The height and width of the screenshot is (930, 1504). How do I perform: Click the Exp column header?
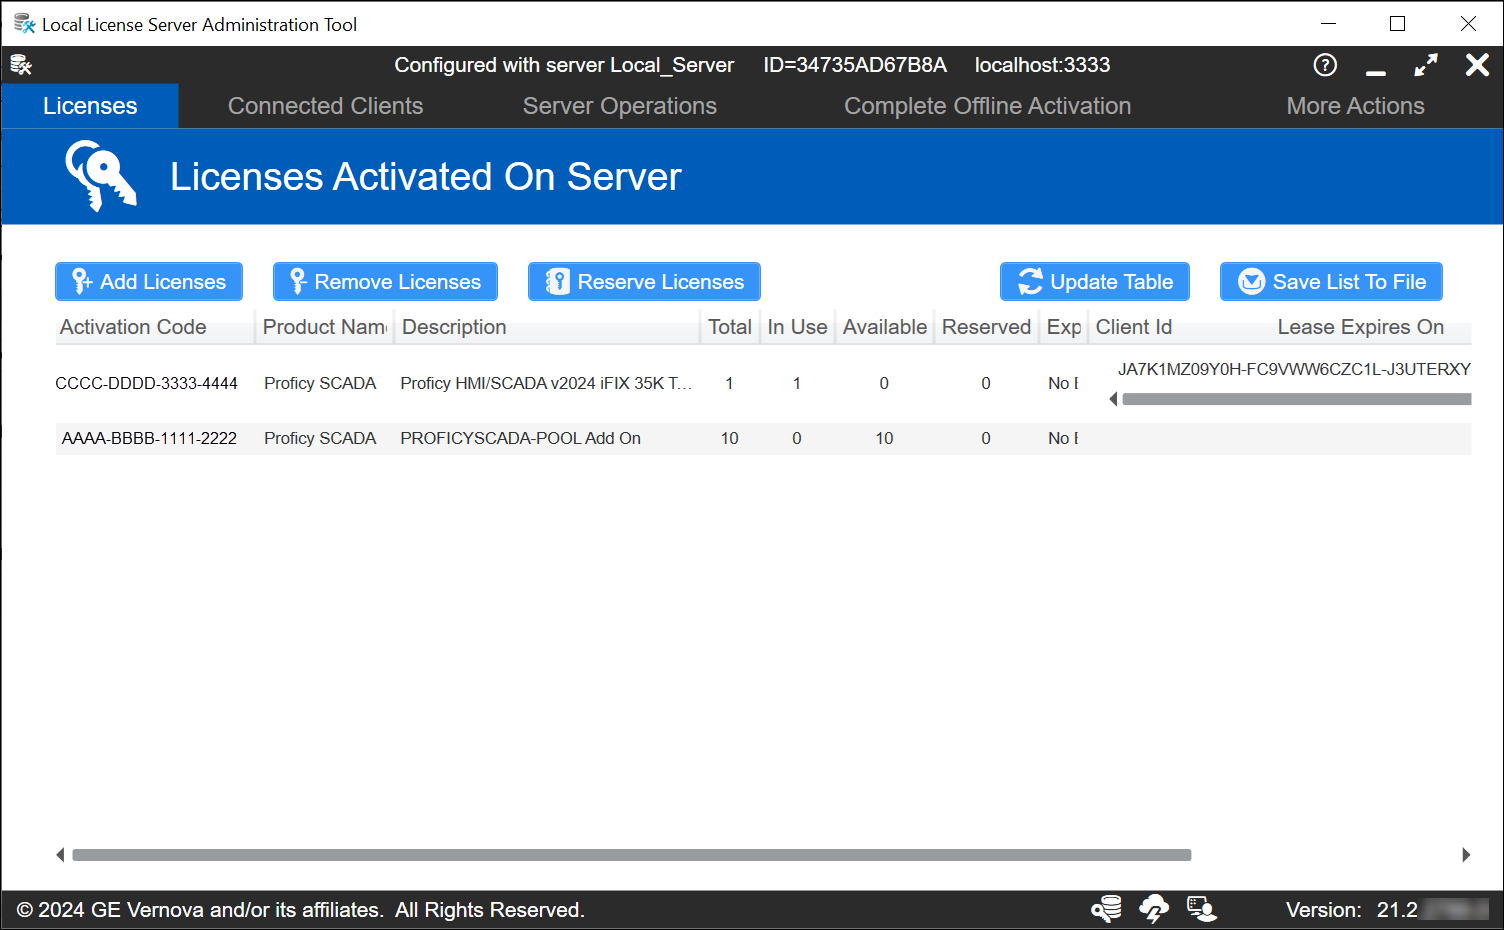[1064, 327]
